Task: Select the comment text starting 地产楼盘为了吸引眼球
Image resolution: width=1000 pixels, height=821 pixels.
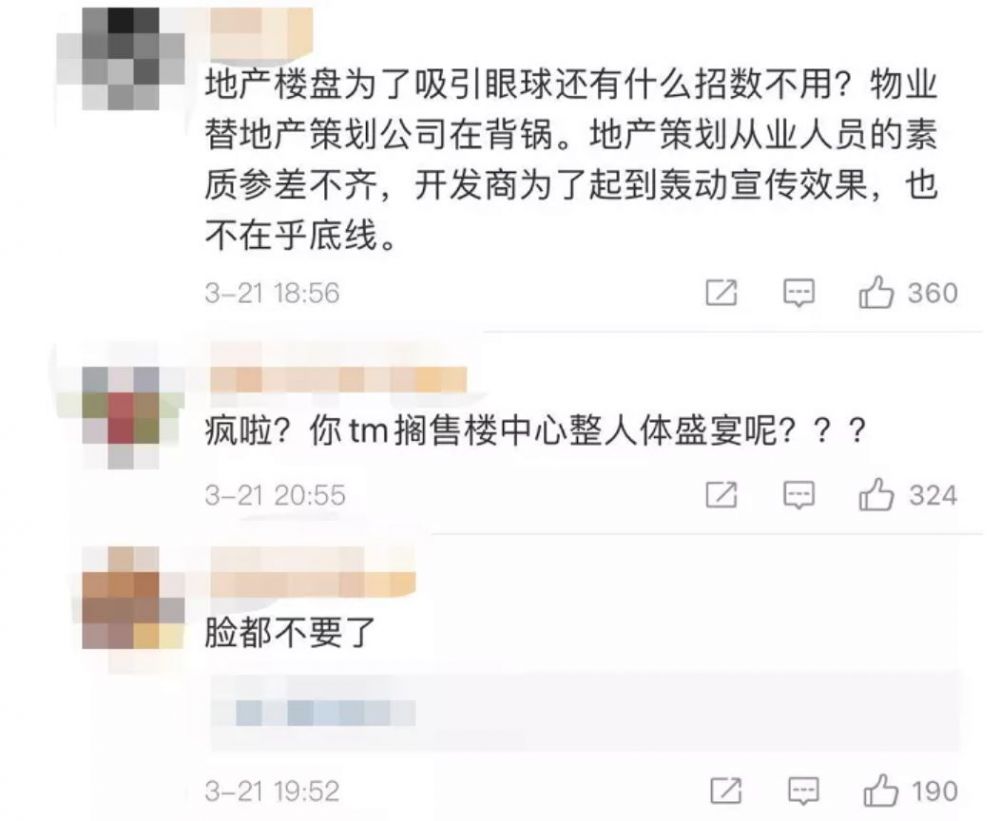Action: tap(571, 160)
